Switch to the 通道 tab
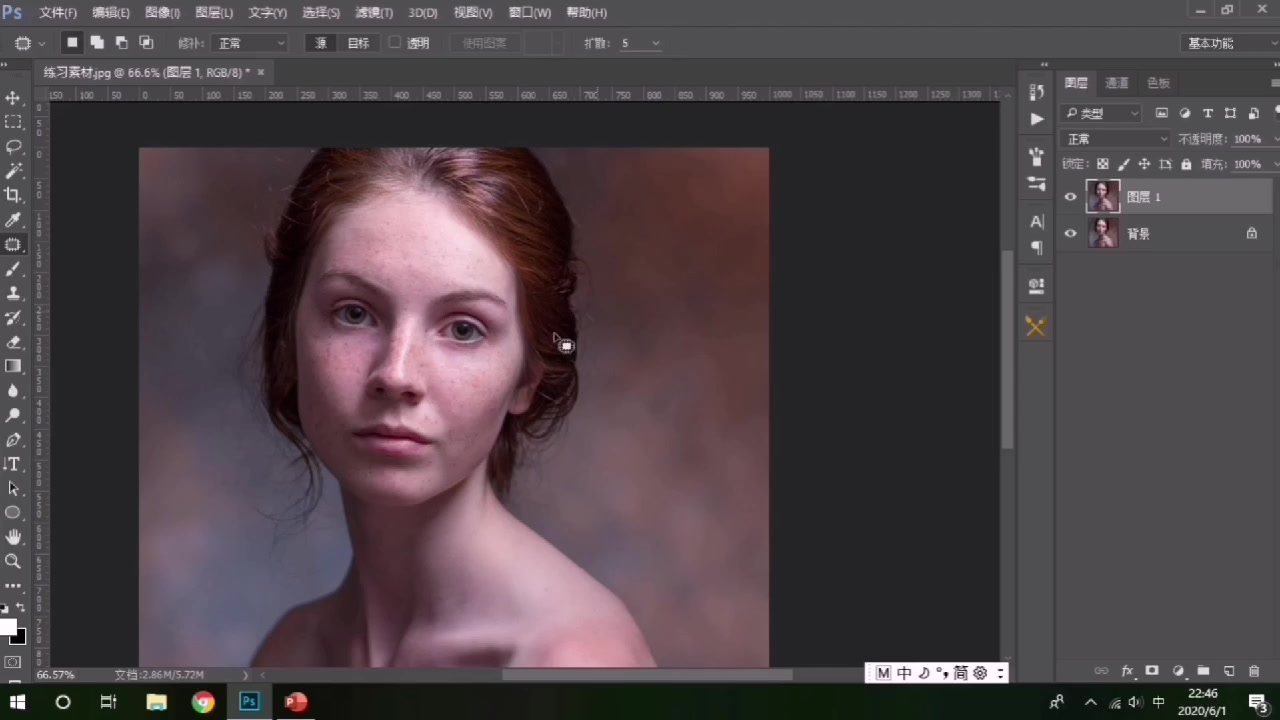1280x720 pixels. click(x=1117, y=83)
